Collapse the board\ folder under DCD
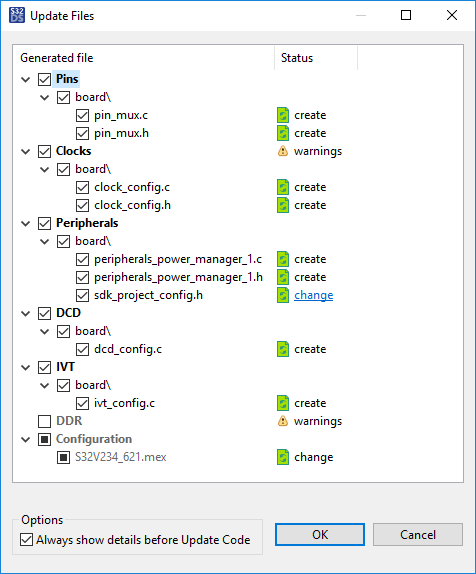 [45, 332]
